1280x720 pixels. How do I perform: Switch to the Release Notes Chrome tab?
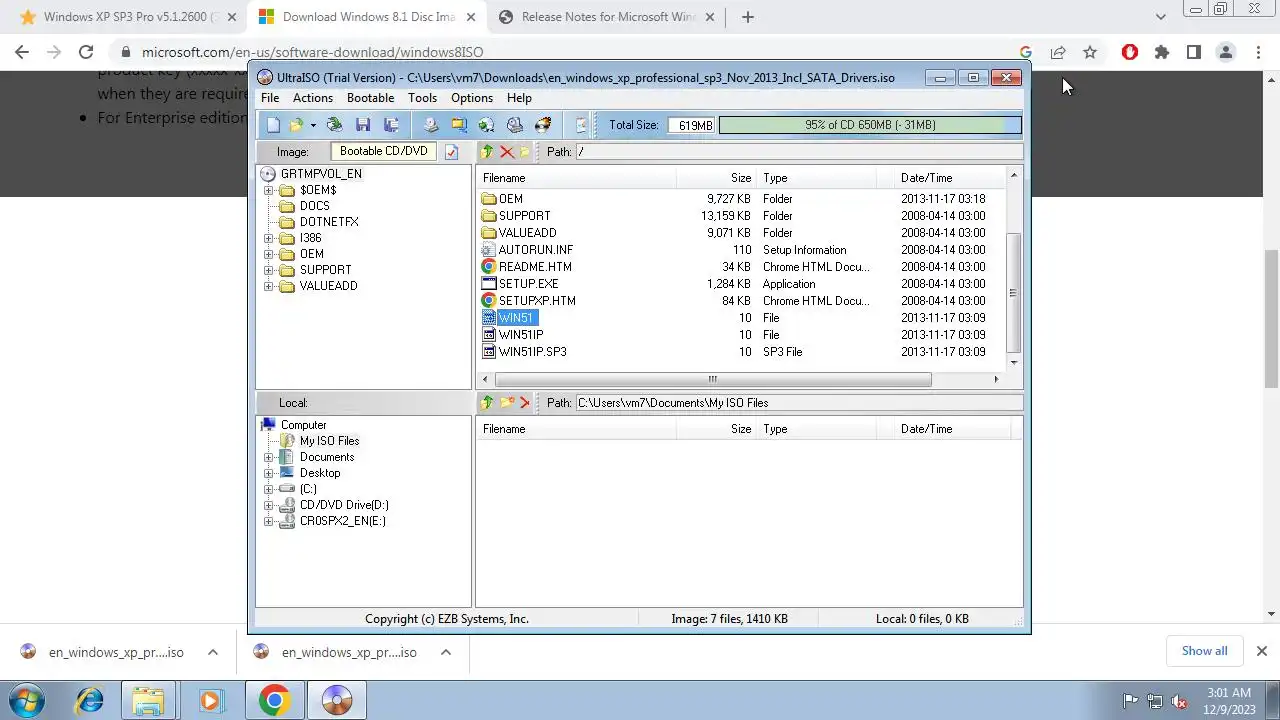[609, 17]
